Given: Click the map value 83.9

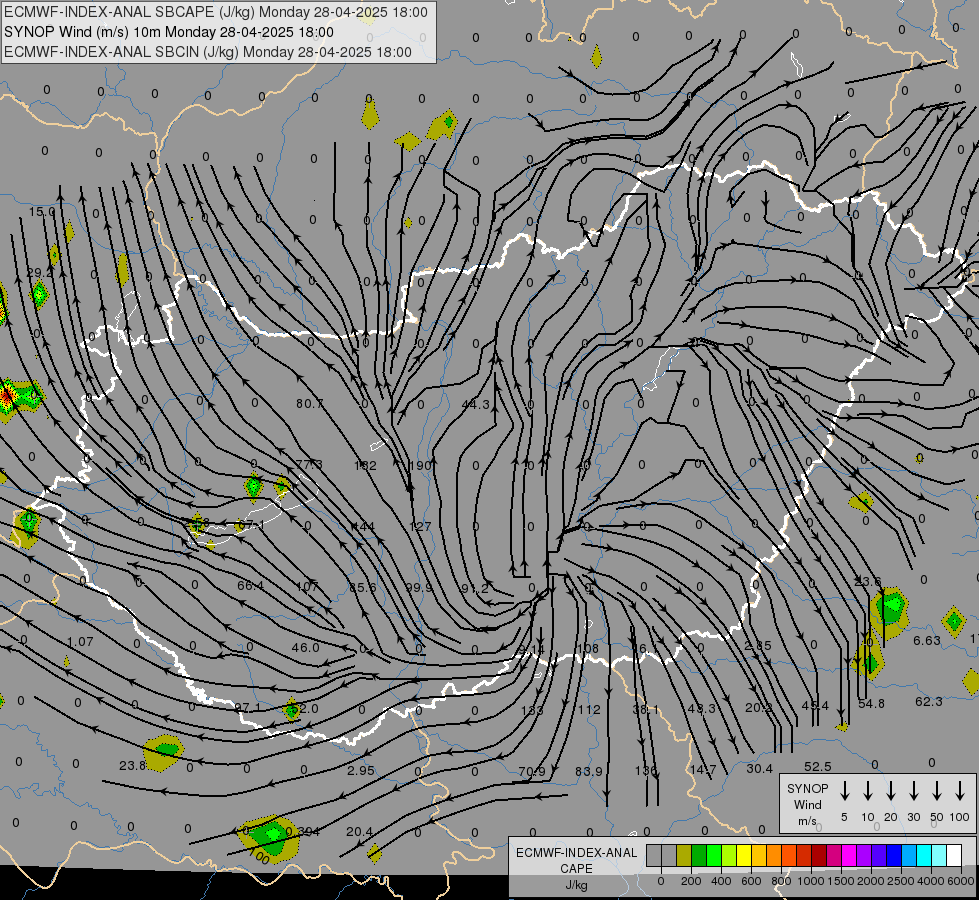Looking at the screenshot, I should point(589,771).
